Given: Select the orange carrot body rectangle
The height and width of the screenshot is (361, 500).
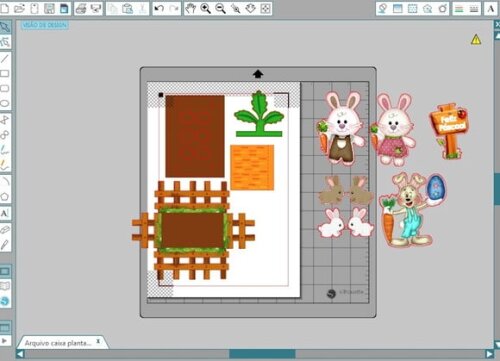Looking at the screenshot, I should (x=252, y=167).
